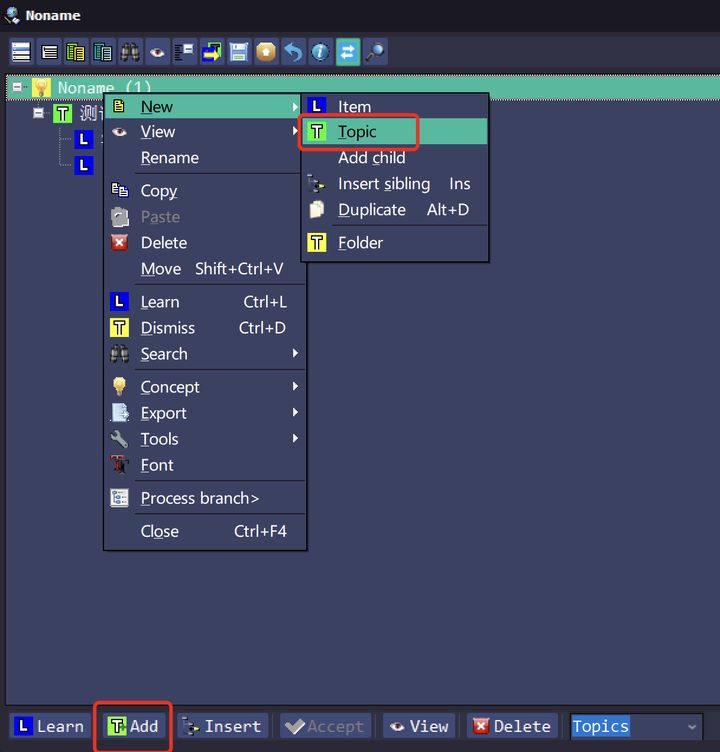Choose Move Shift+Ctrl+V from context menu
The image size is (720, 752).
point(205,269)
